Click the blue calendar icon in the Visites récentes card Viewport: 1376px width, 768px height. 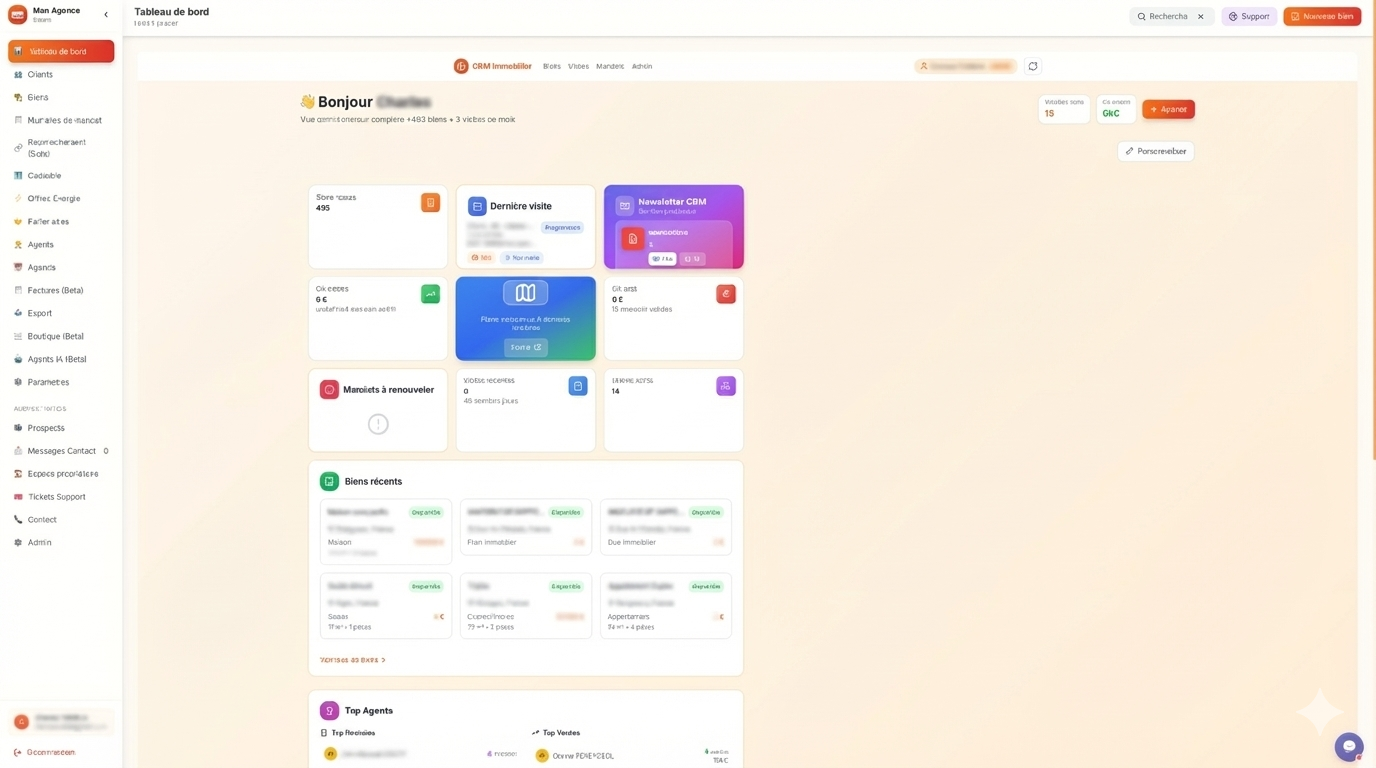click(578, 386)
